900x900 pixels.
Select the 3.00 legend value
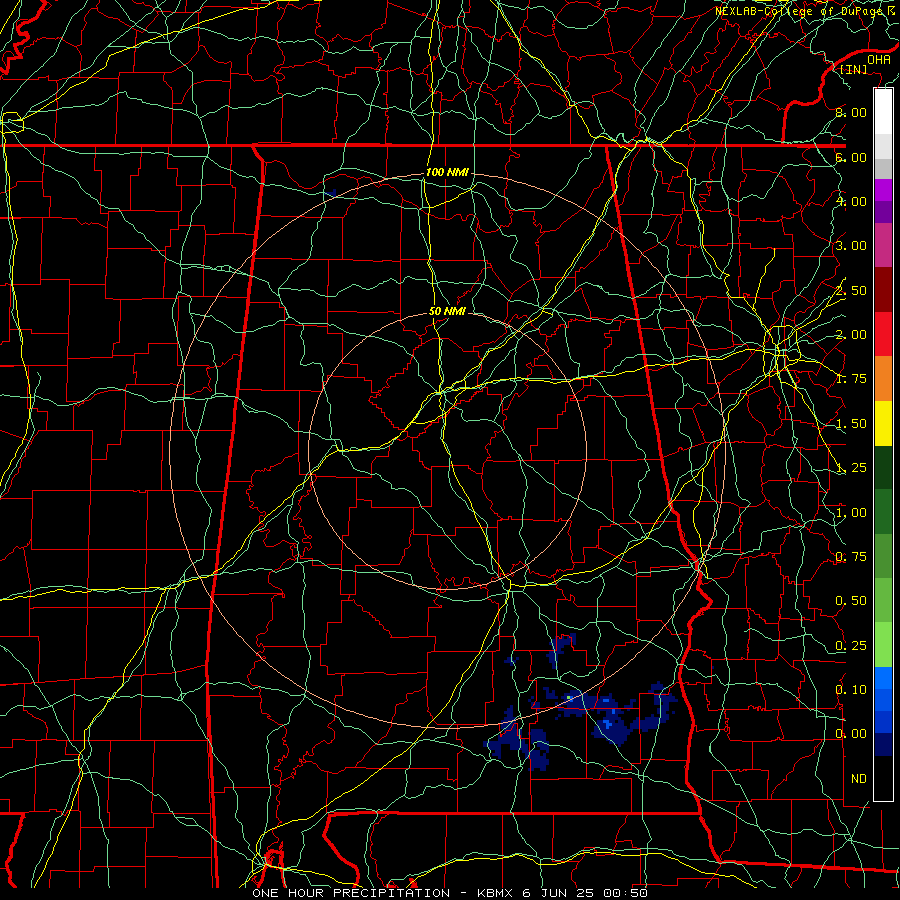click(x=851, y=246)
